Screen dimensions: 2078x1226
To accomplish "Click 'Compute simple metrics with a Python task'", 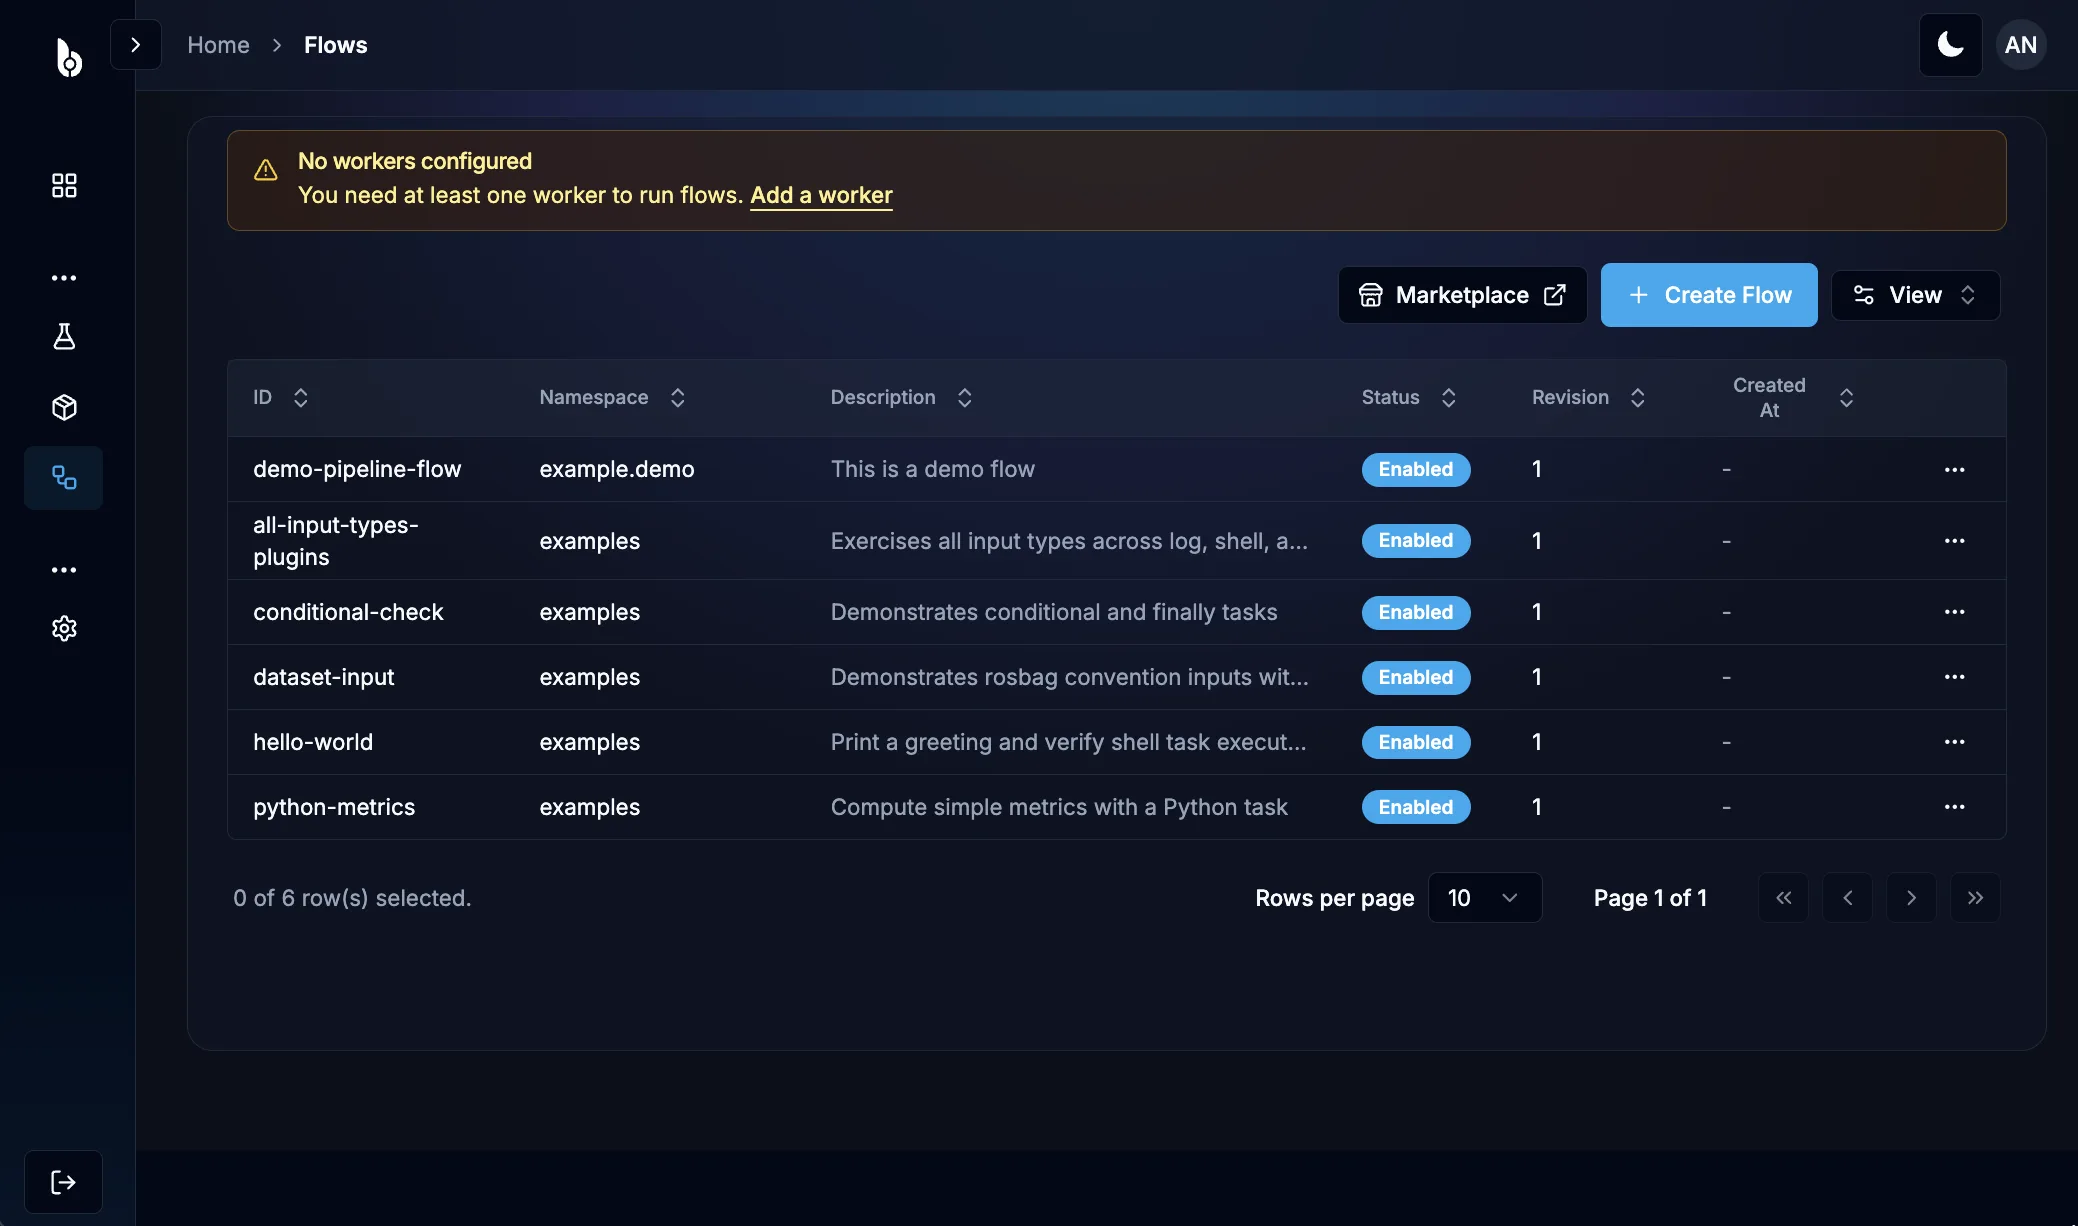I will (1059, 807).
